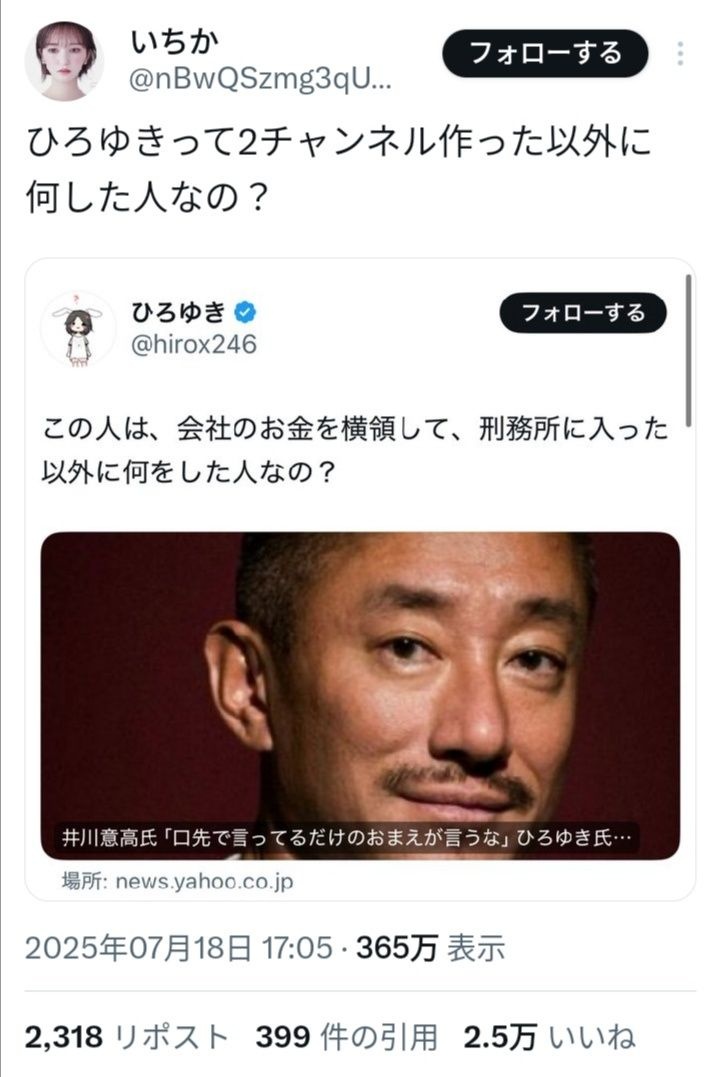Open the @nBwQSzmg3qU... handle
Image resolution: width=720 pixels, height=1077 pixels.
click(x=260, y=80)
